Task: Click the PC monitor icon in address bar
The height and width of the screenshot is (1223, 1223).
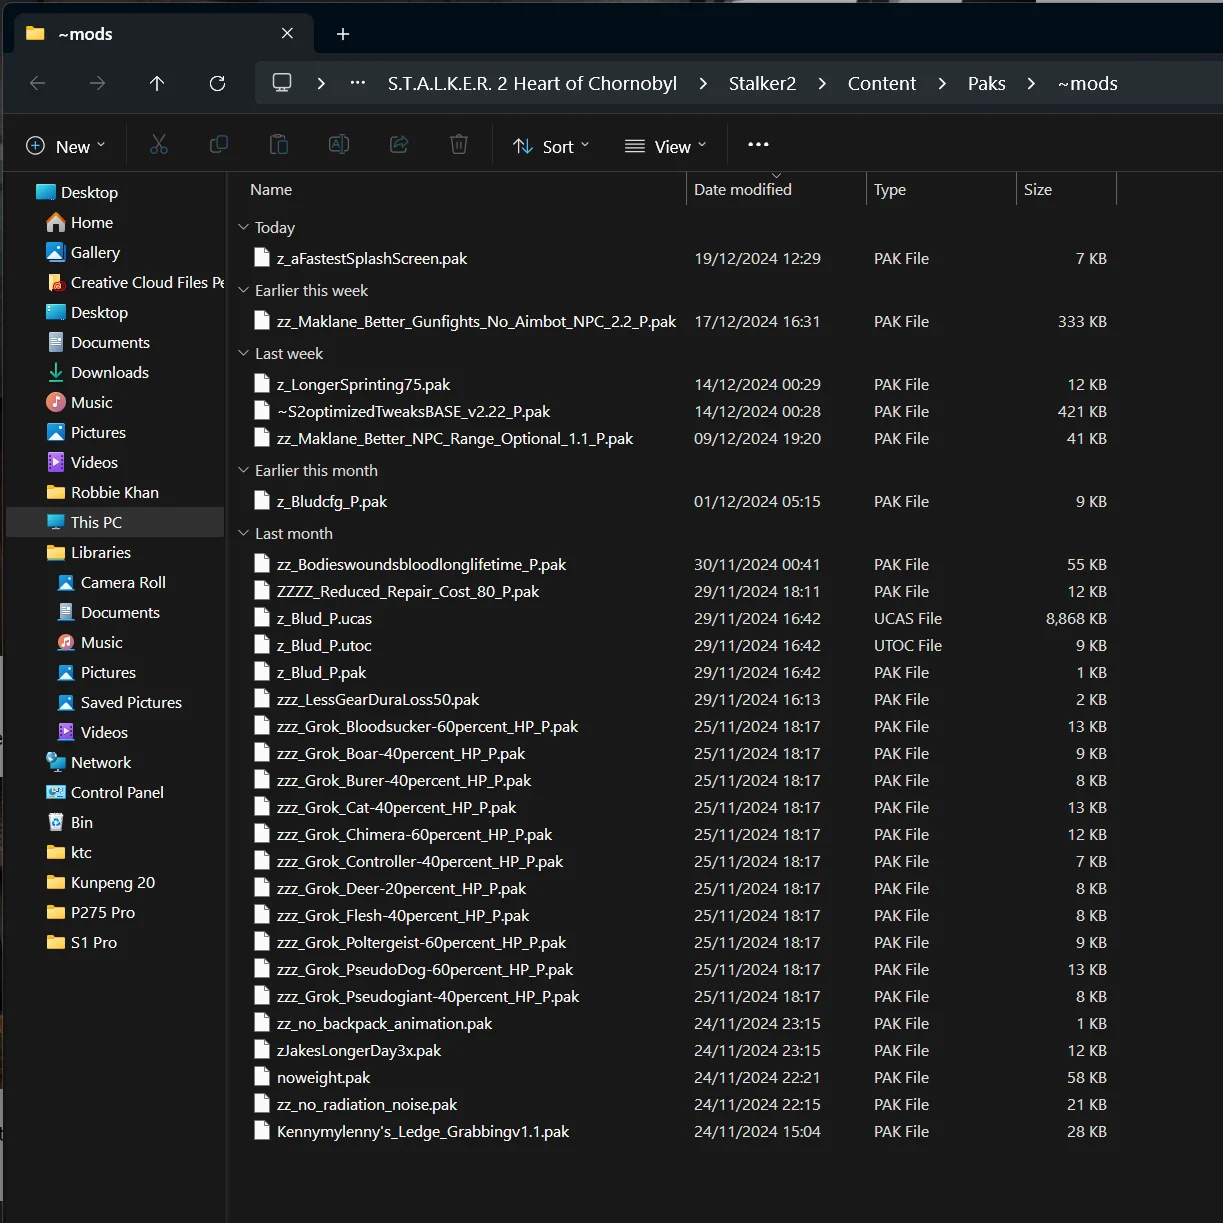Action: click(282, 83)
